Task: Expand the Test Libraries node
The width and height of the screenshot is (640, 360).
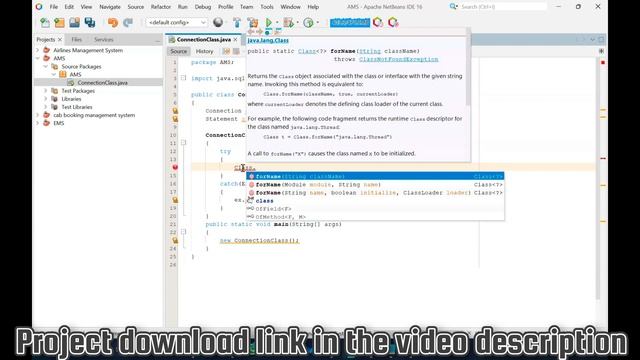Action: tap(46, 107)
